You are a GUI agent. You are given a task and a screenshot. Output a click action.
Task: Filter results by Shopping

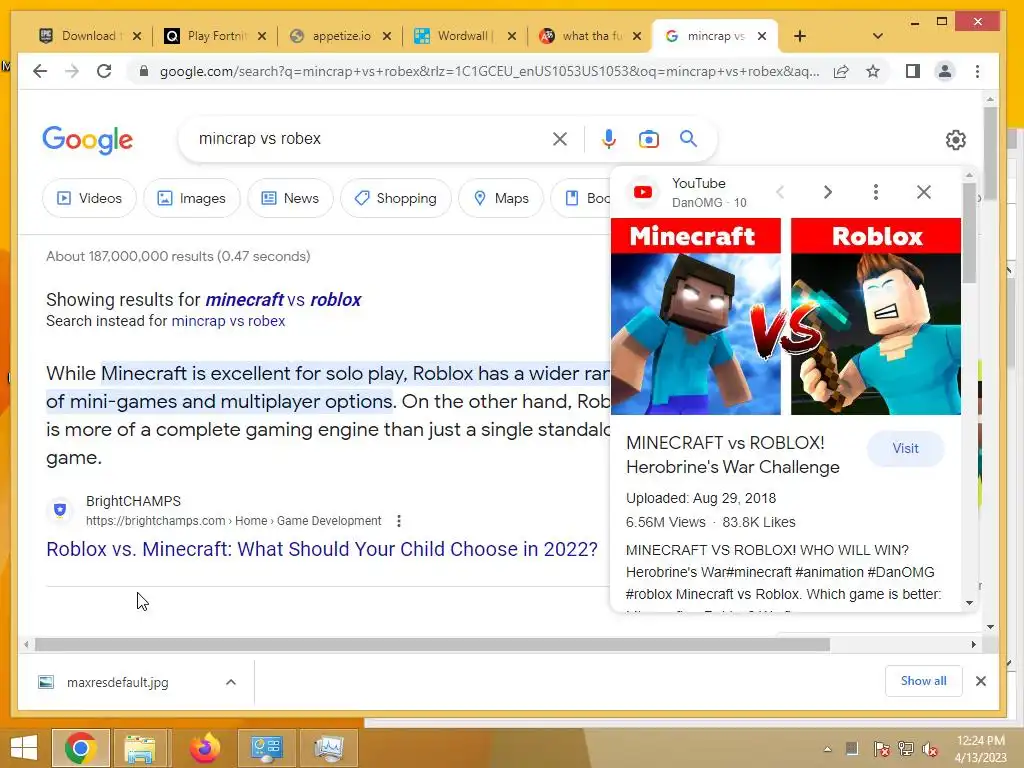coord(396,198)
